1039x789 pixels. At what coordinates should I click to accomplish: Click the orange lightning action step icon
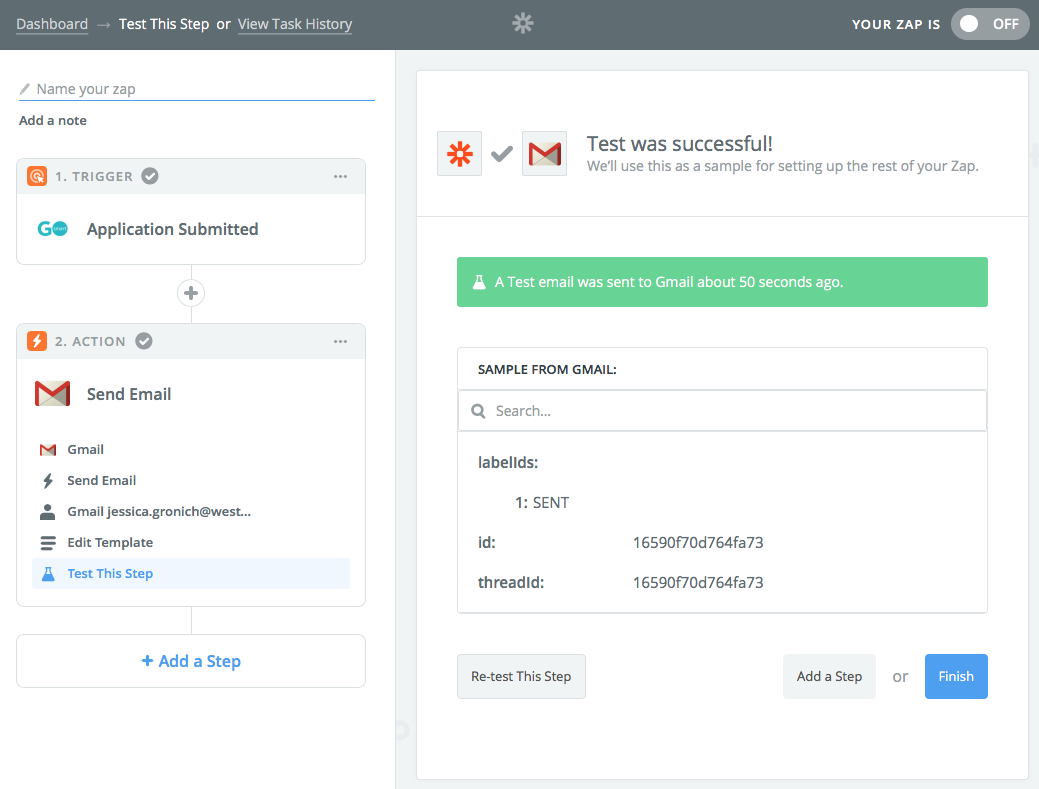coord(37,341)
